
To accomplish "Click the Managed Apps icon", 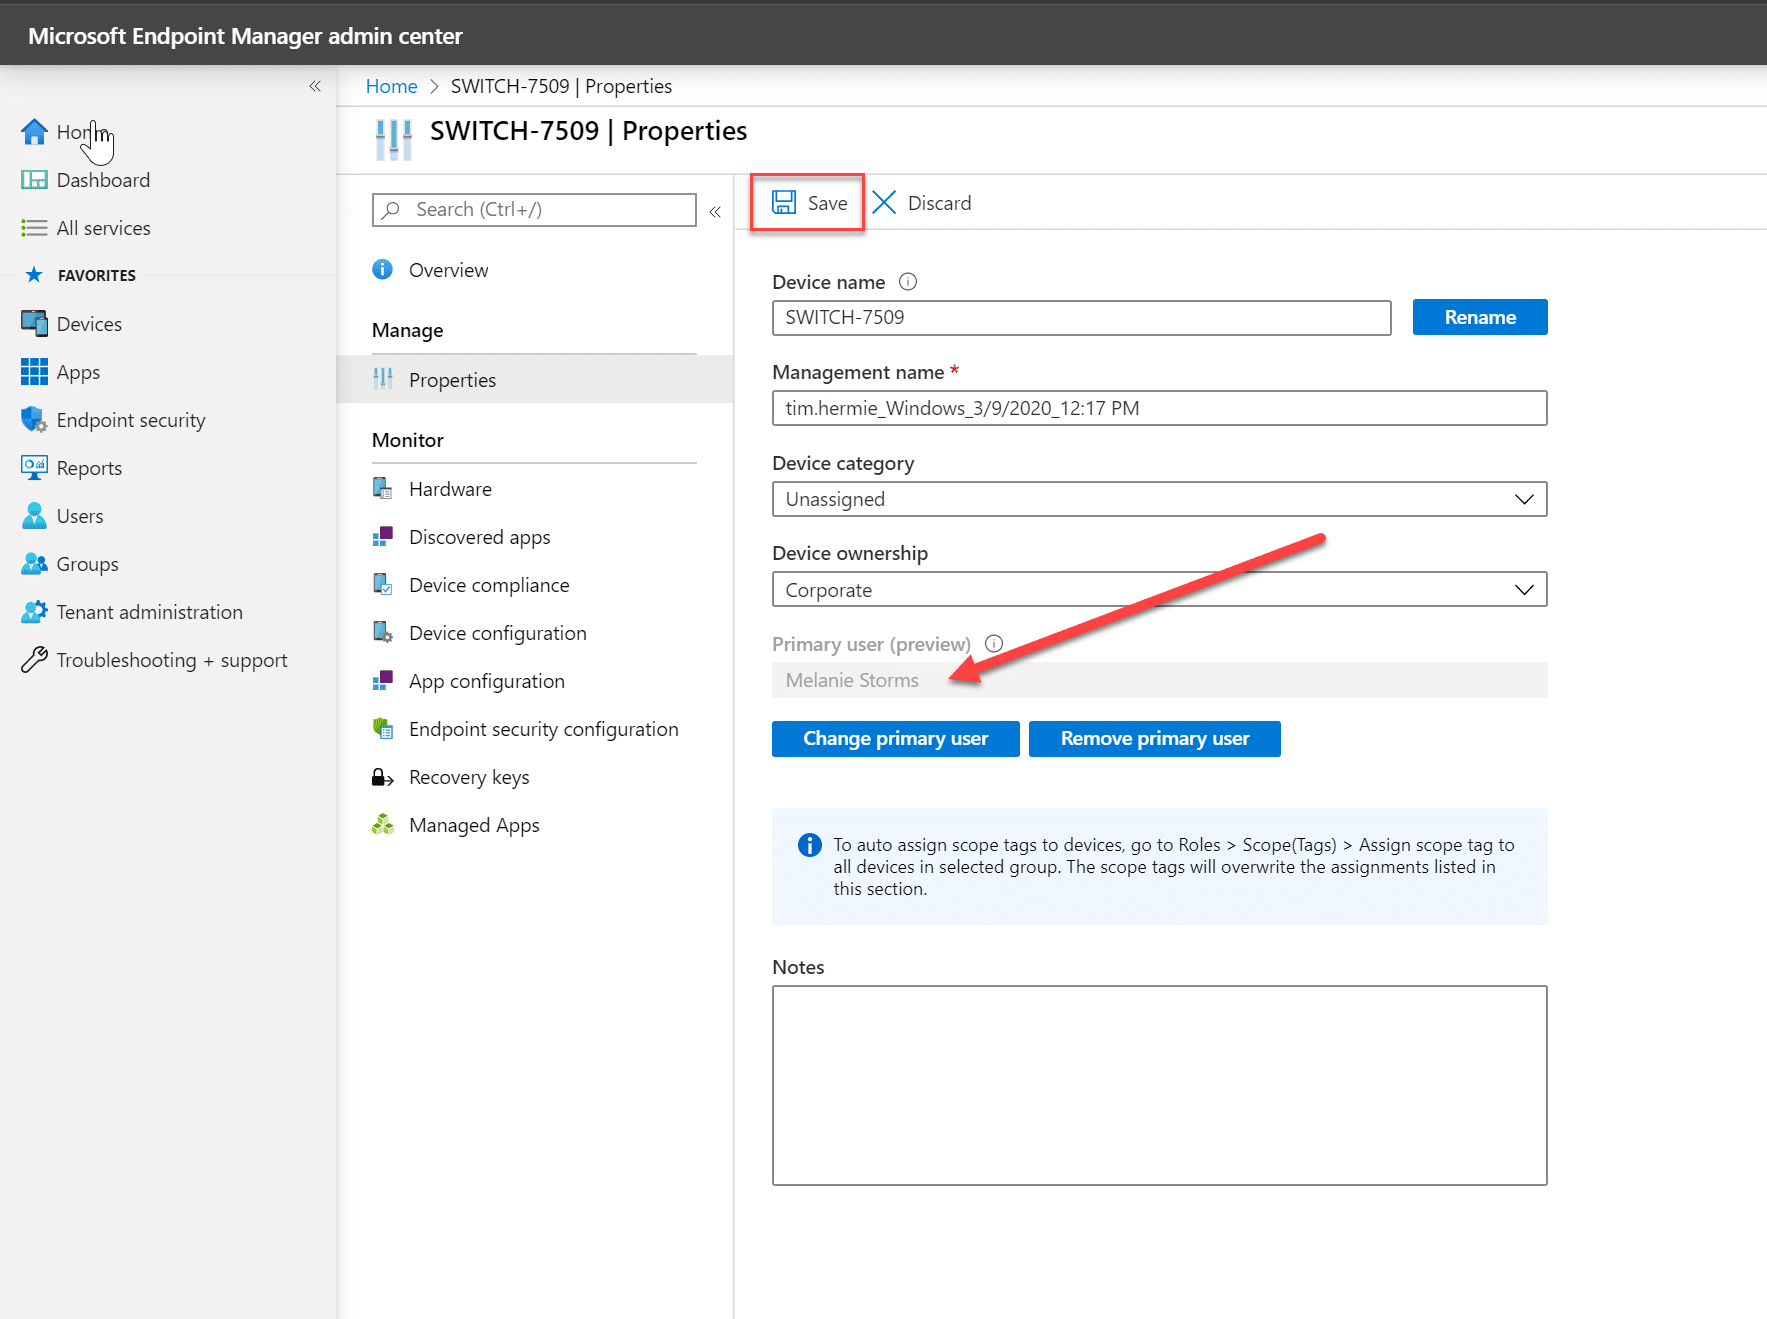I will [x=383, y=825].
